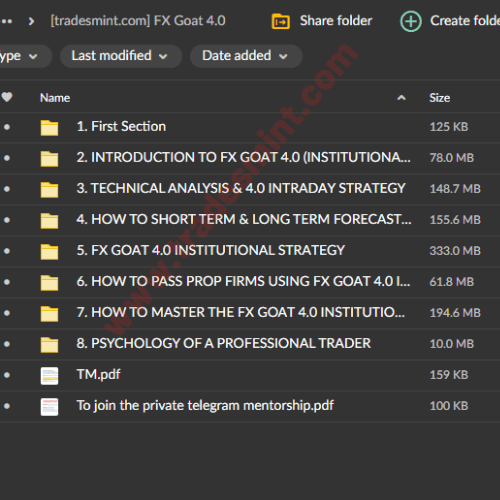This screenshot has width=500, height=500.
Task: Click the breadcrumb right chevron arrow
Action: (x=31, y=22)
